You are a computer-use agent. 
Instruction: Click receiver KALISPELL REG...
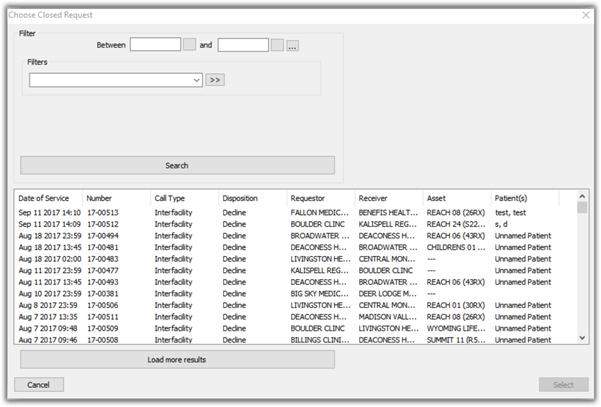[x=388, y=224]
